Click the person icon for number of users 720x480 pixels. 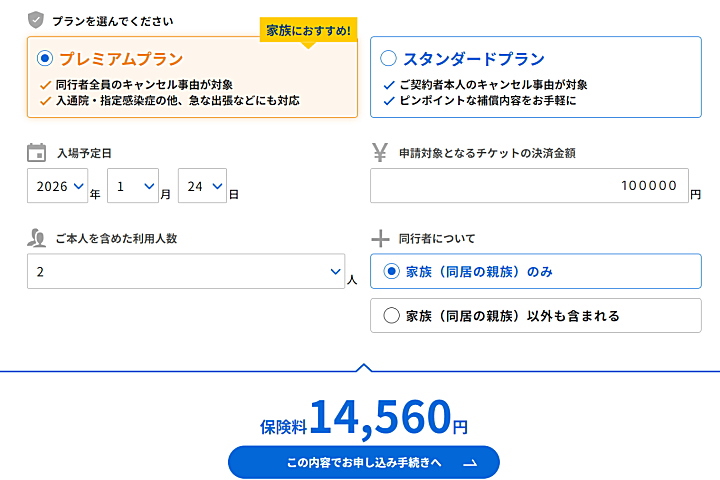[37, 238]
